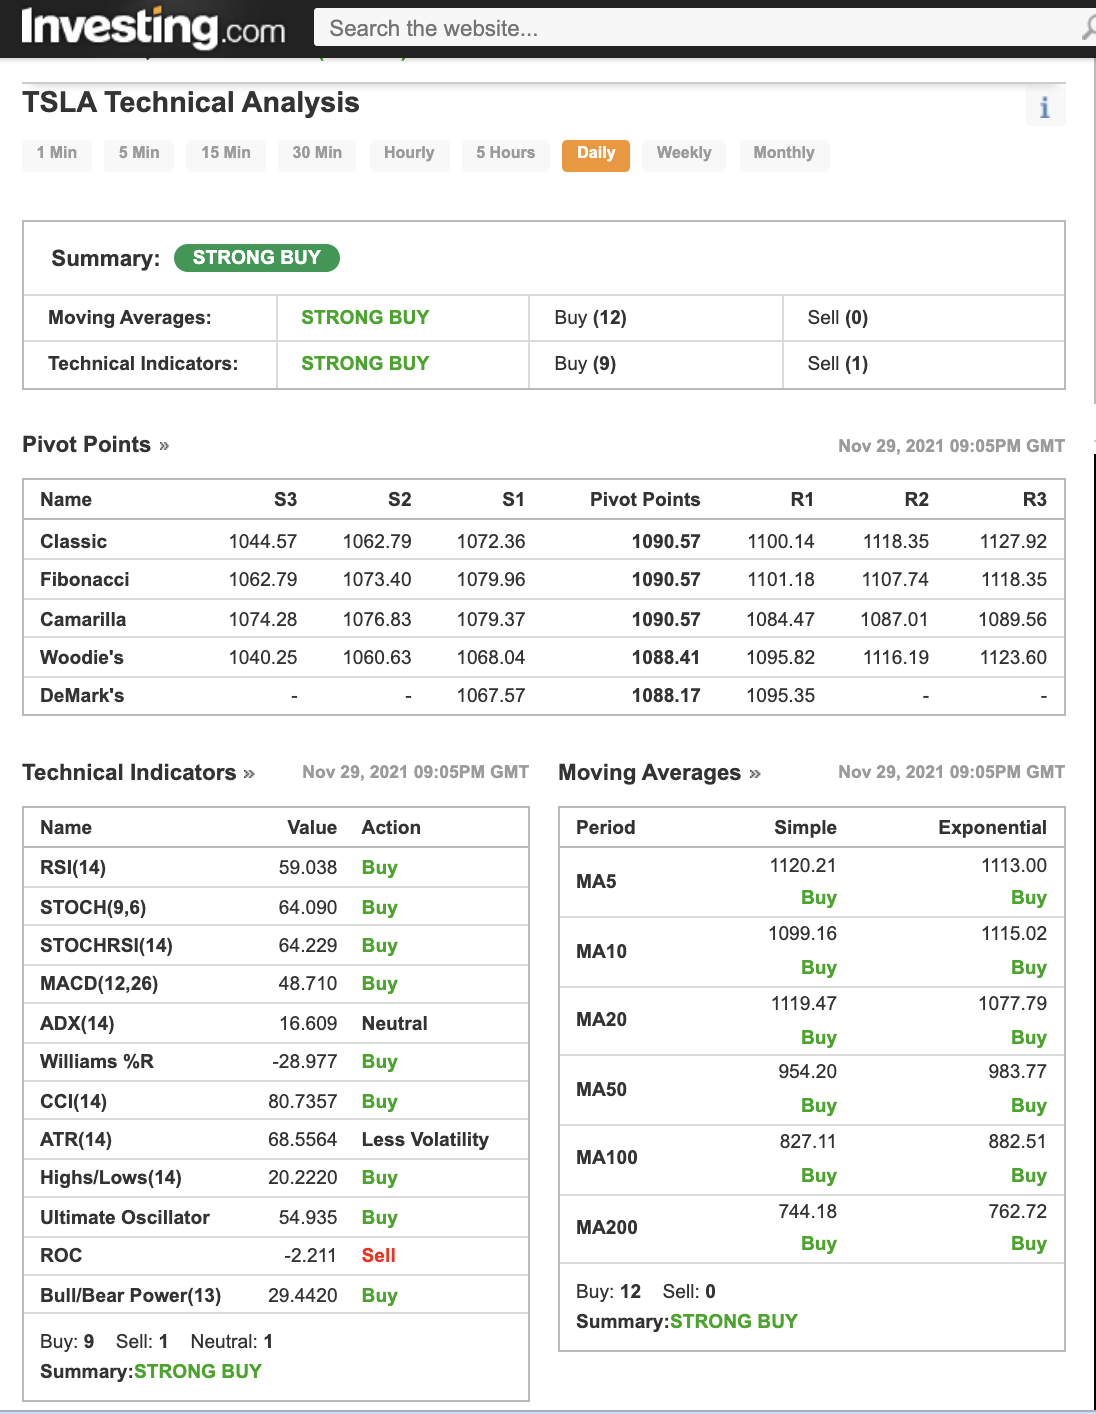
Task: Click the MA20 period label
Action: click(601, 1020)
